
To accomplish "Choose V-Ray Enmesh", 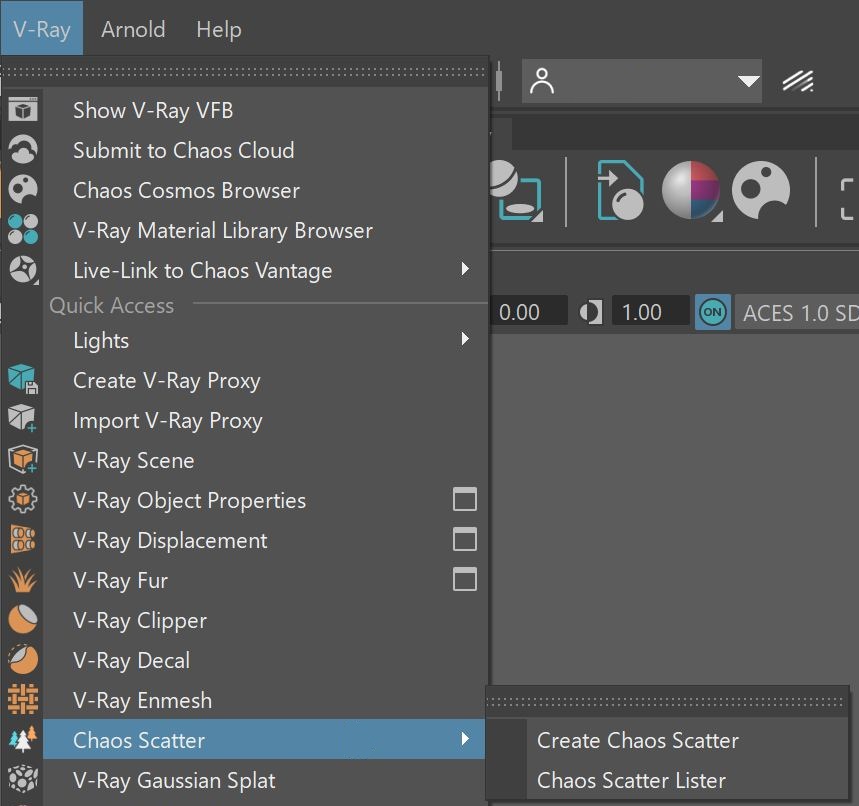I will point(265,700).
